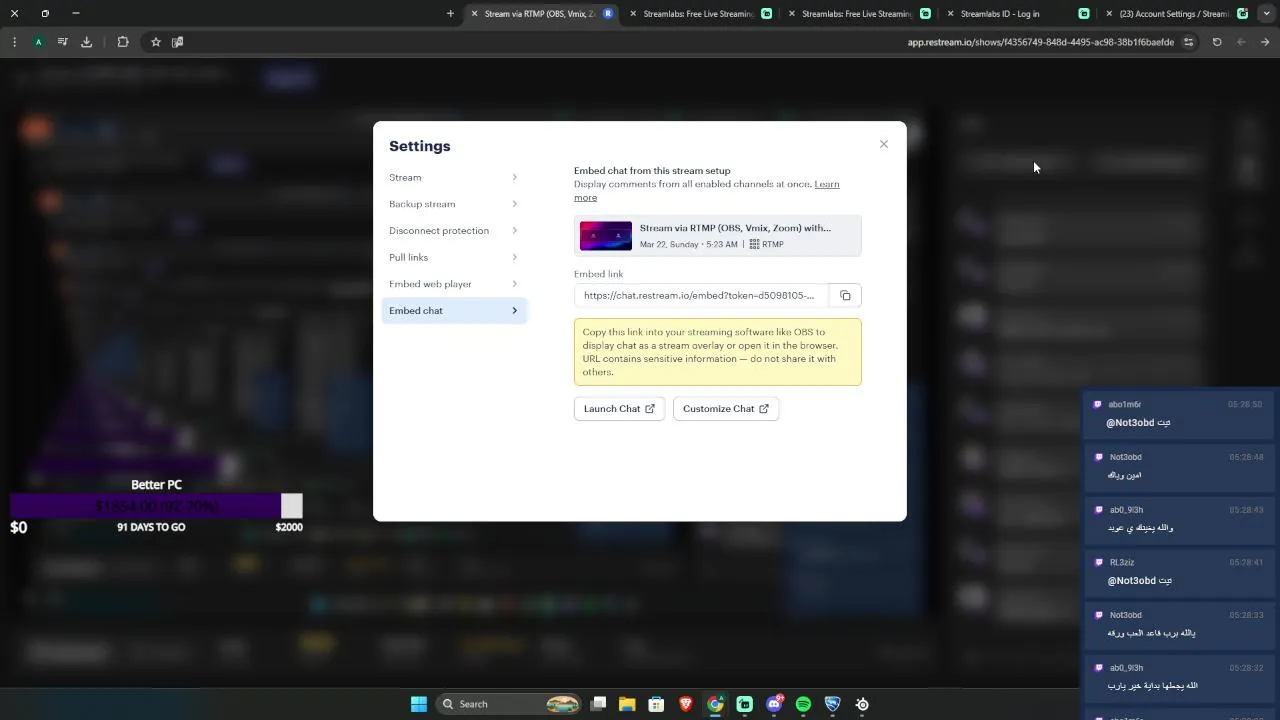Close the Stream via RTMP tab

[475, 14]
